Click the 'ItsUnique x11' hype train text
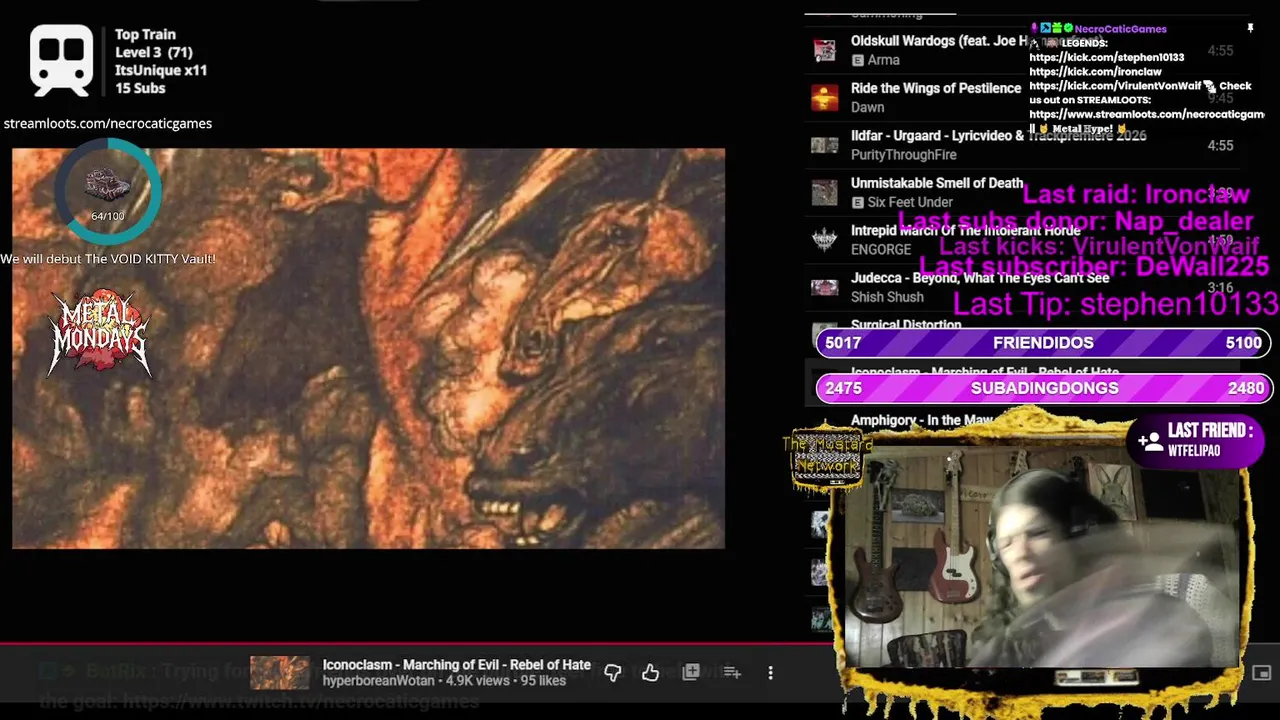1280x720 pixels. click(161, 70)
